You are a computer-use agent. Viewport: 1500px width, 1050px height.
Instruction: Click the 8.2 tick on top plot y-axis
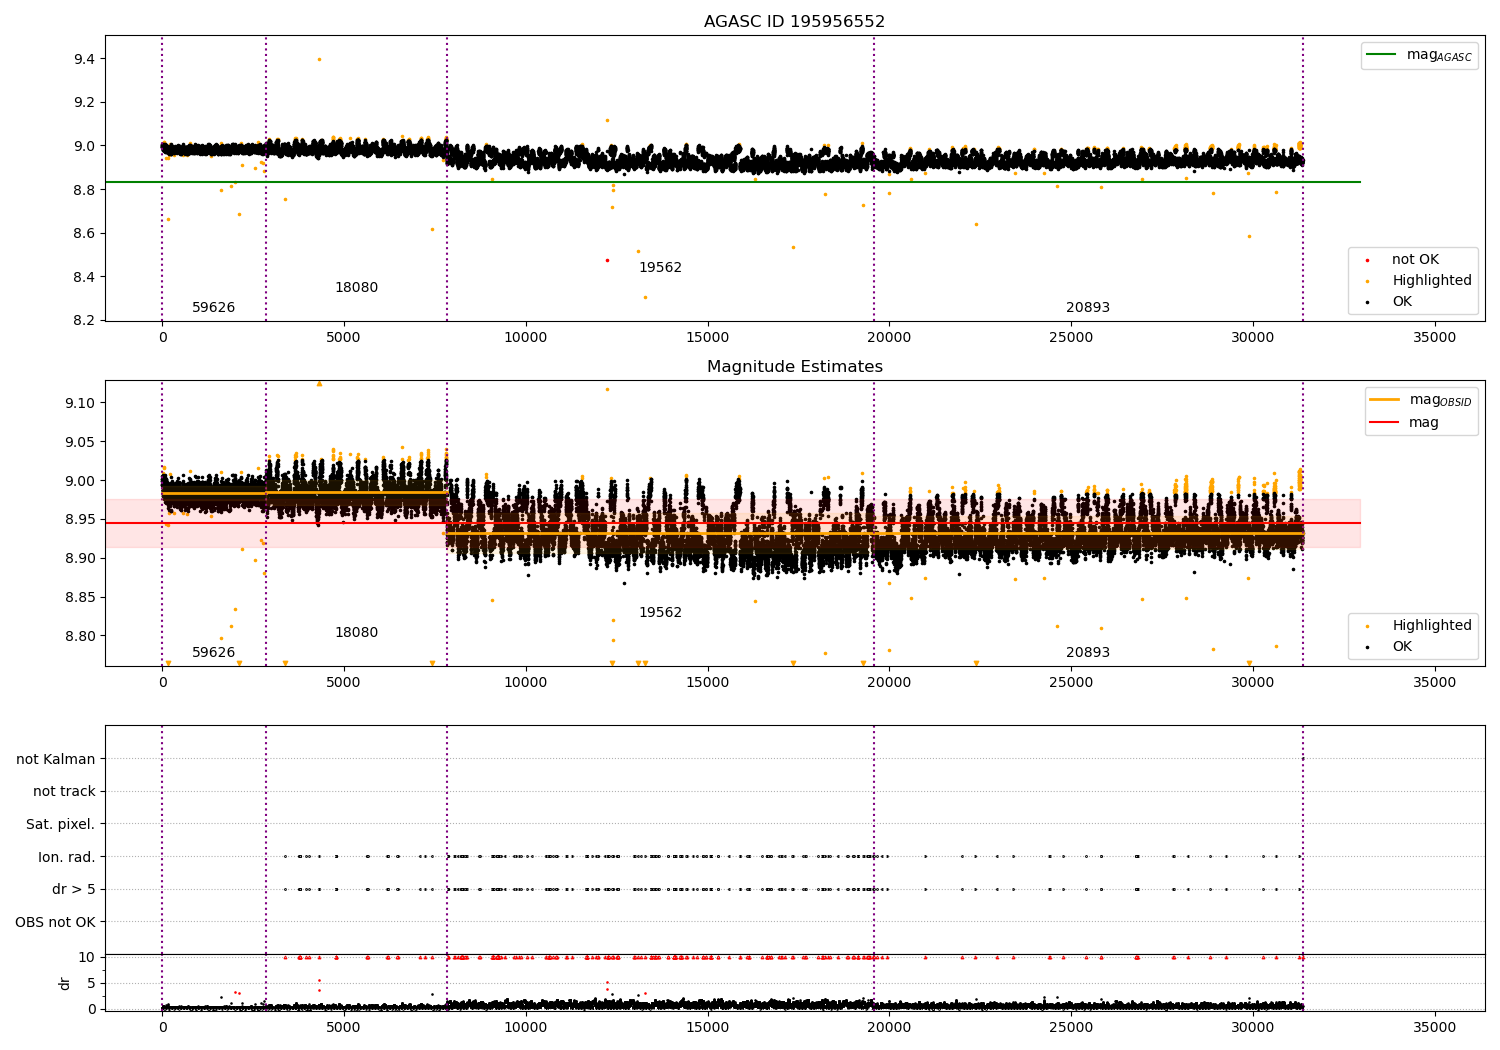tap(84, 320)
